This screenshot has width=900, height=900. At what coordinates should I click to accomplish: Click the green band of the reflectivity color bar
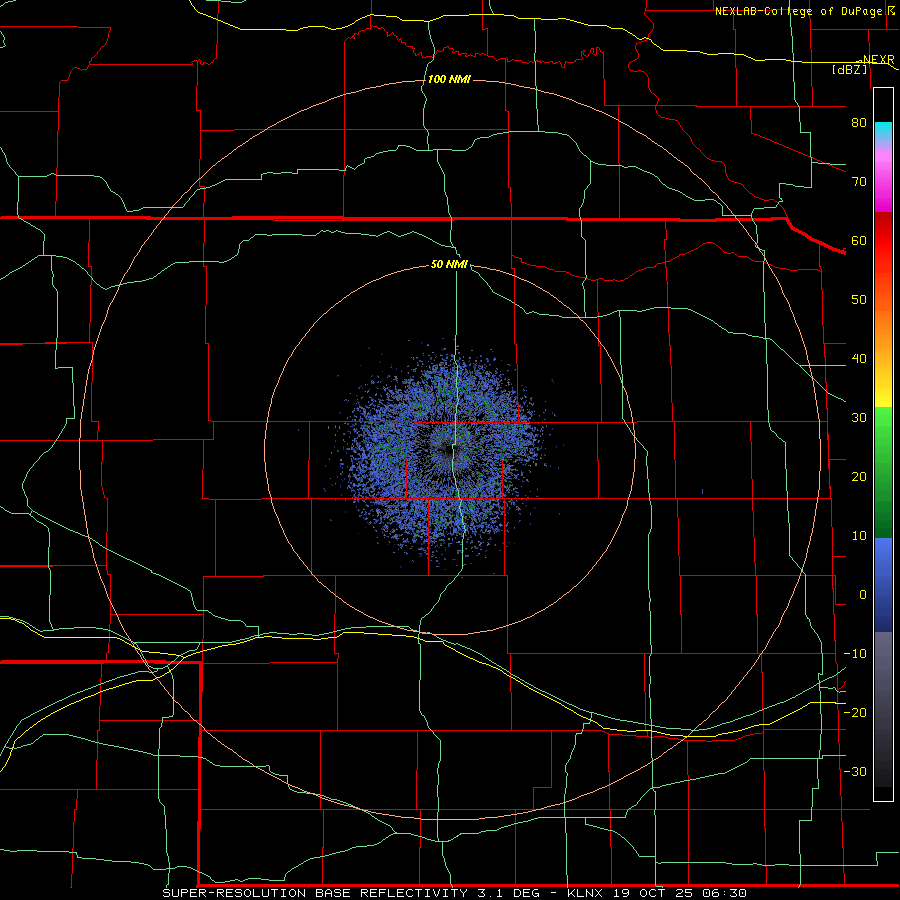click(x=883, y=472)
